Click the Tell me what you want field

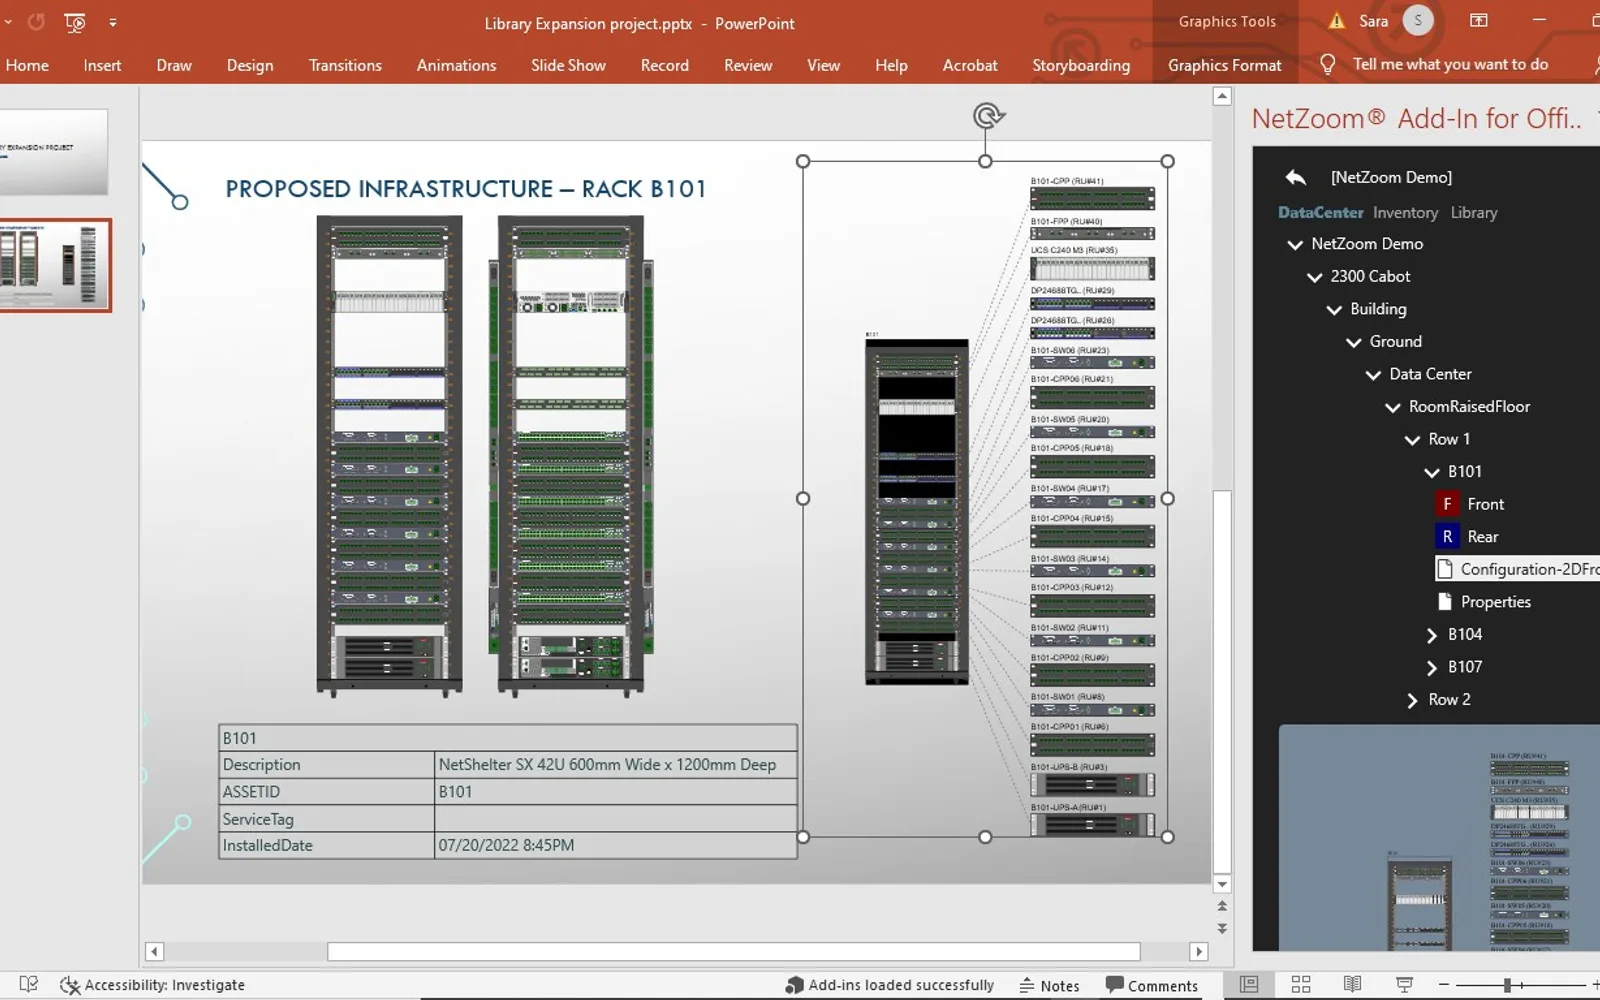point(1450,64)
